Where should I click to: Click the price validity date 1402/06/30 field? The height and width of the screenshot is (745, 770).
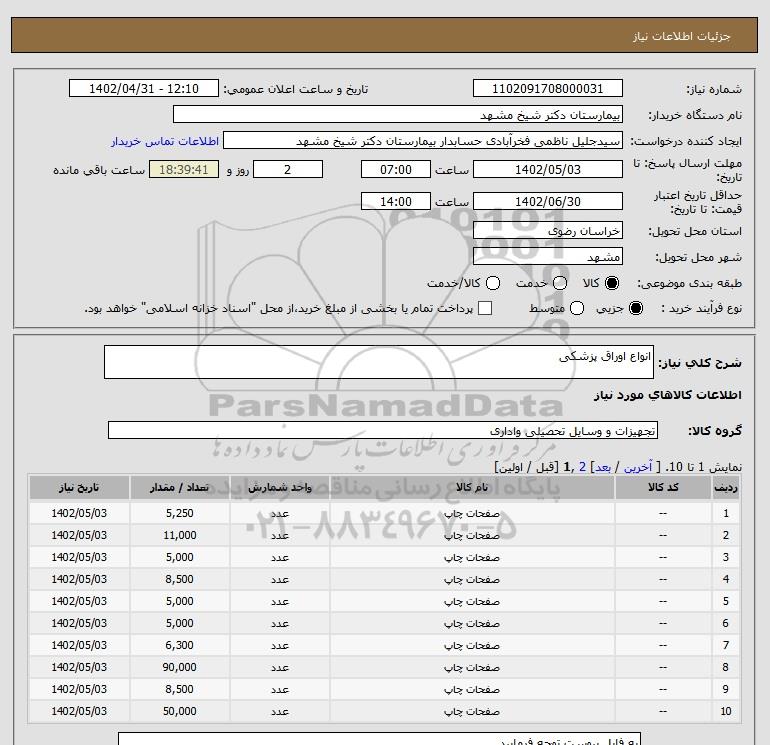pyautogui.click(x=548, y=201)
